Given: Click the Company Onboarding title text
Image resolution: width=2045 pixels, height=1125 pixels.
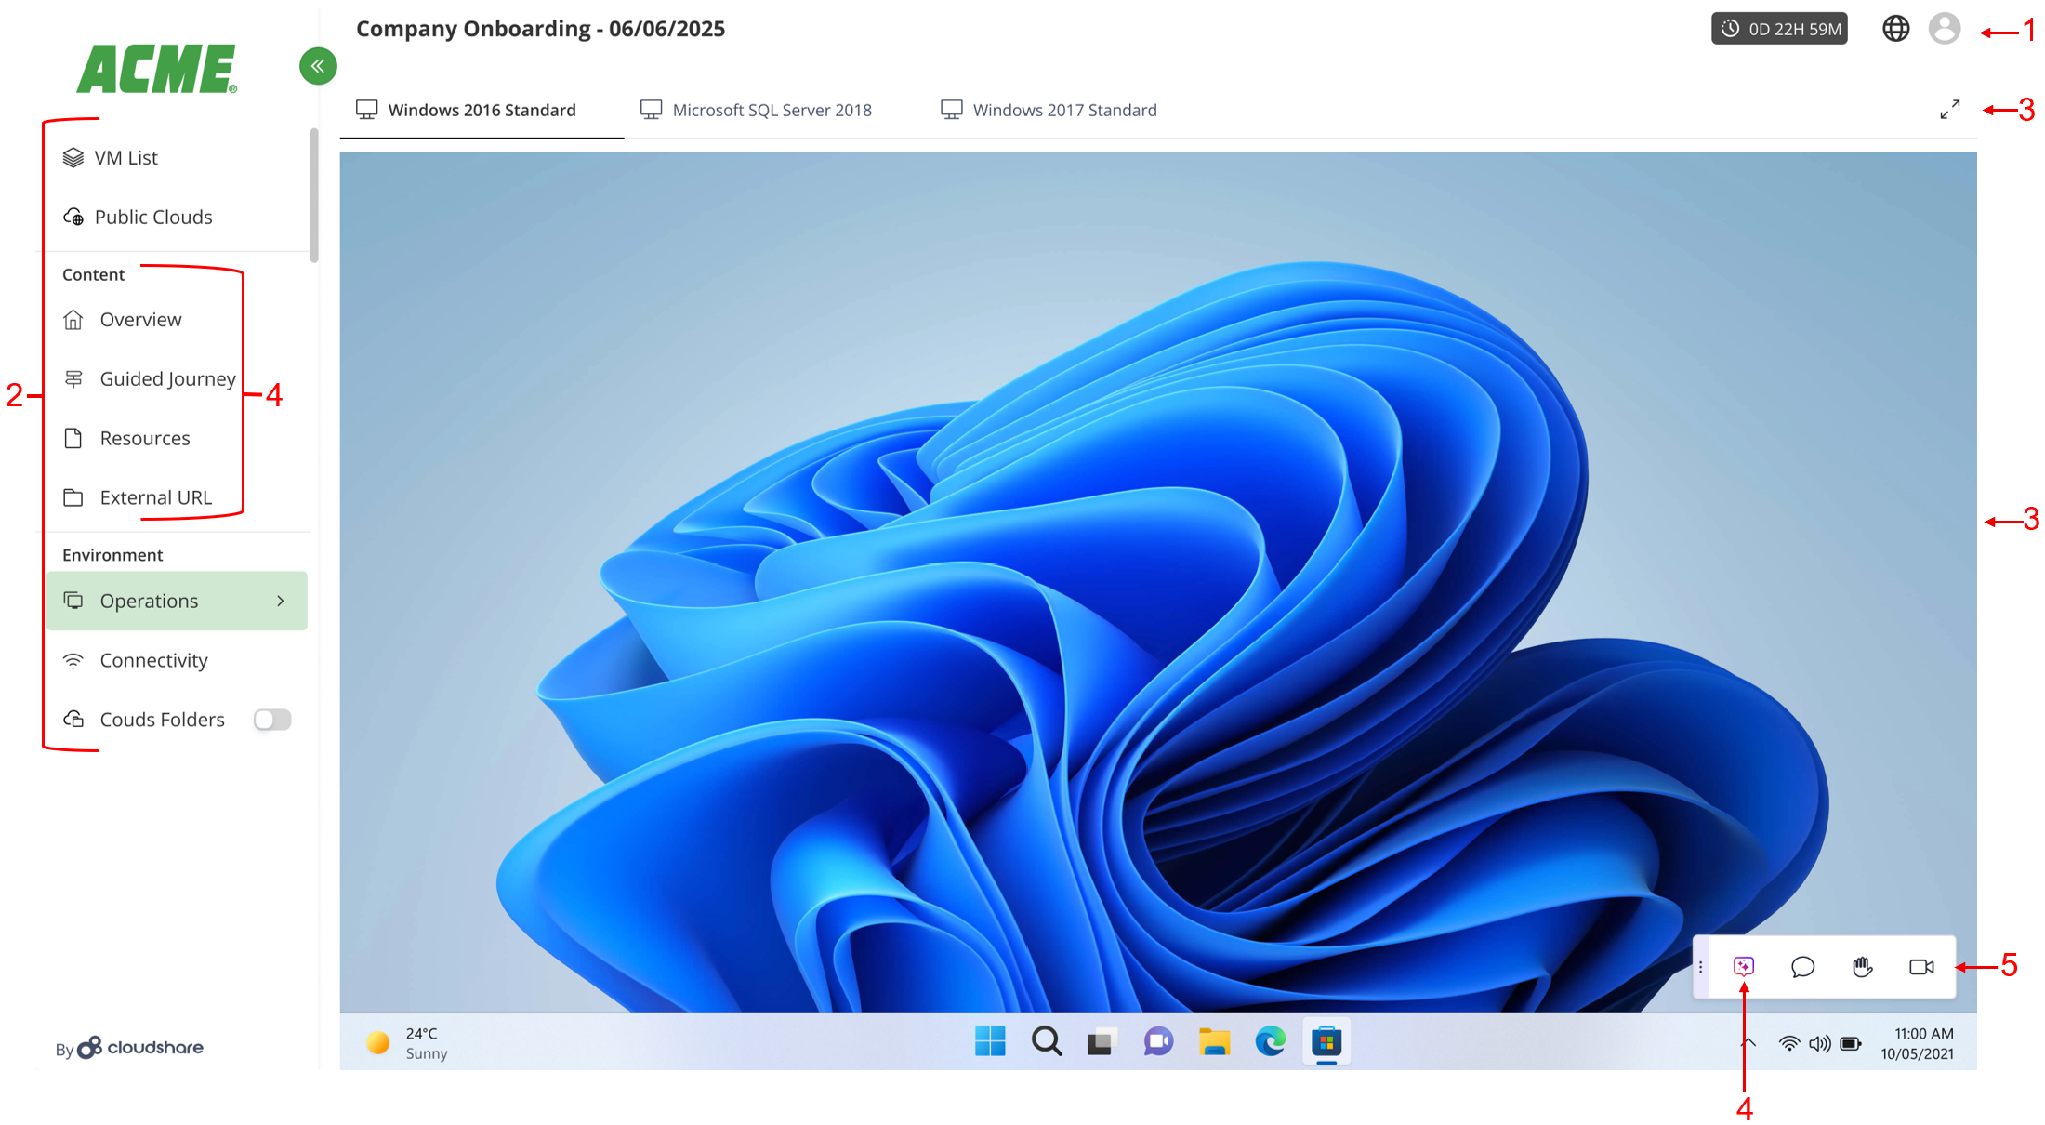Looking at the screenshot, I should tap(540, 29).
